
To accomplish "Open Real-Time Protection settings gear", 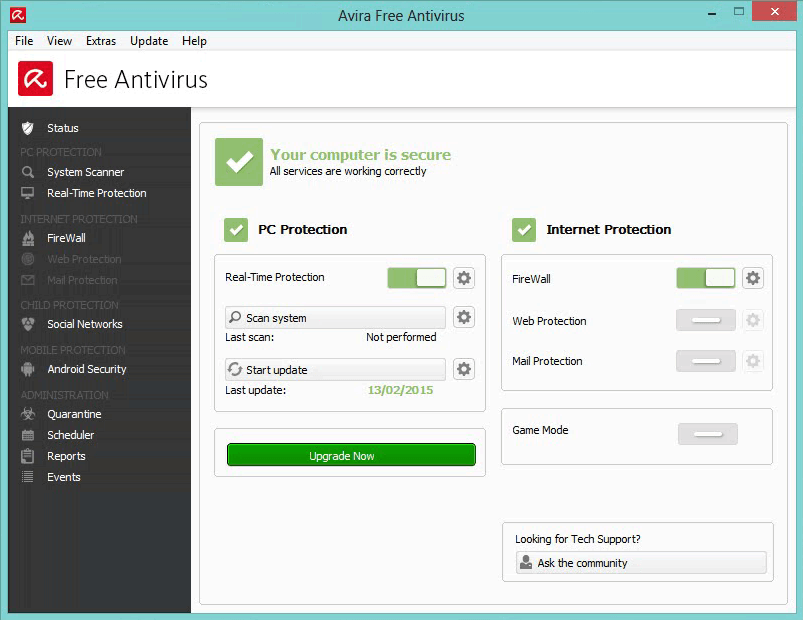I will tap(463, 277).
